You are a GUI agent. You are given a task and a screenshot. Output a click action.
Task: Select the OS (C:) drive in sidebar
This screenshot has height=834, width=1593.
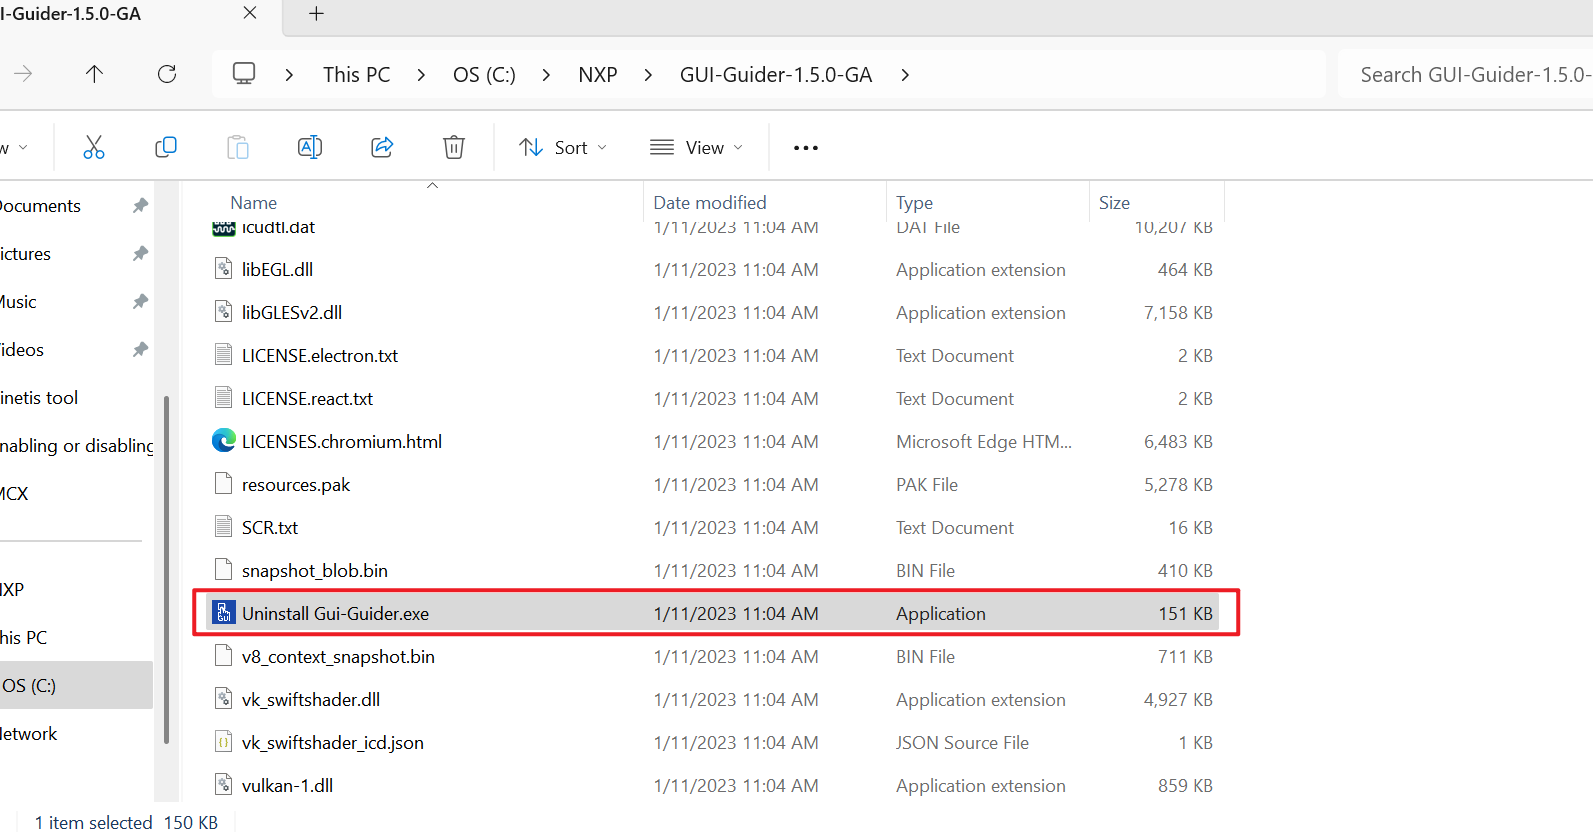coord(76,685)
